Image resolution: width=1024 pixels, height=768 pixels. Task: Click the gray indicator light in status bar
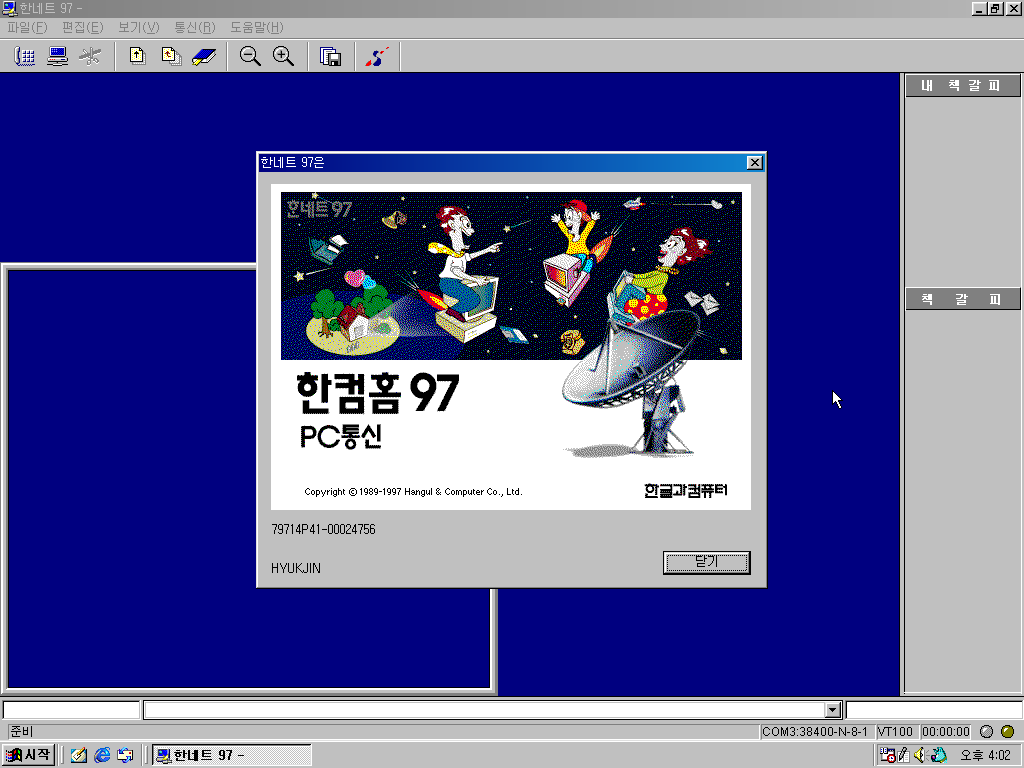(987, 731)
